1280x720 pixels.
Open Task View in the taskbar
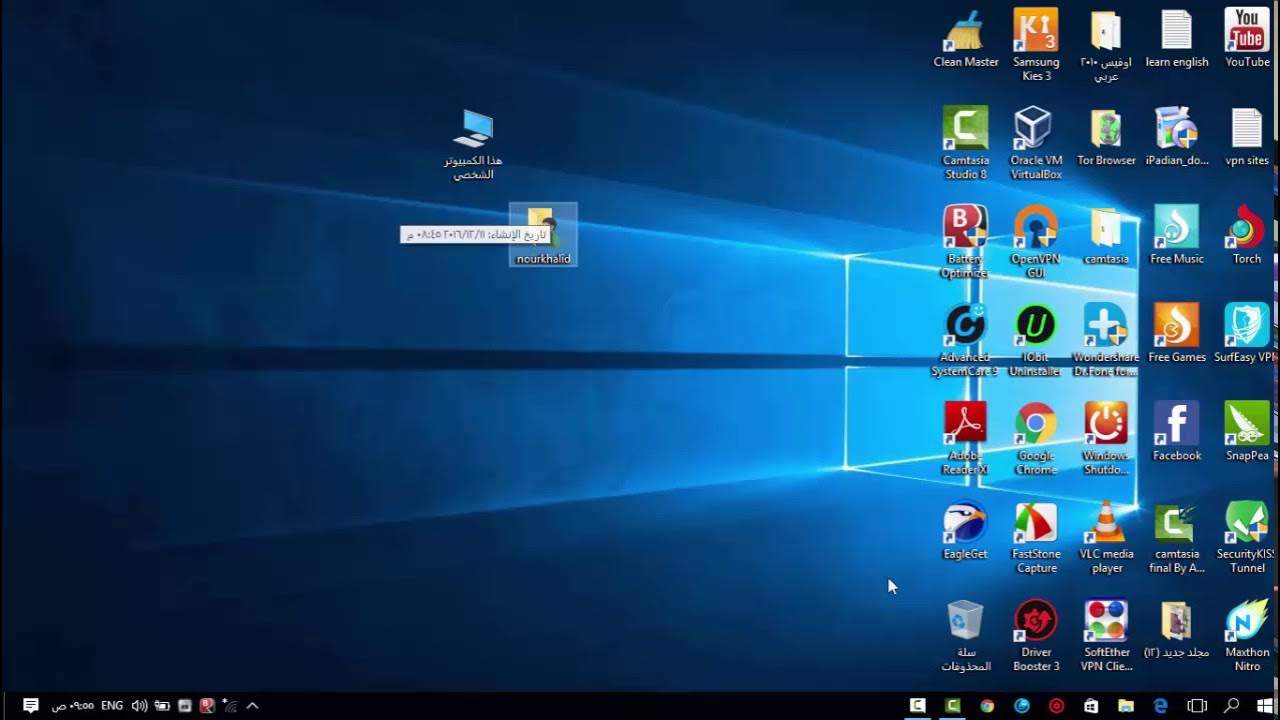(x=1196, y=705)
